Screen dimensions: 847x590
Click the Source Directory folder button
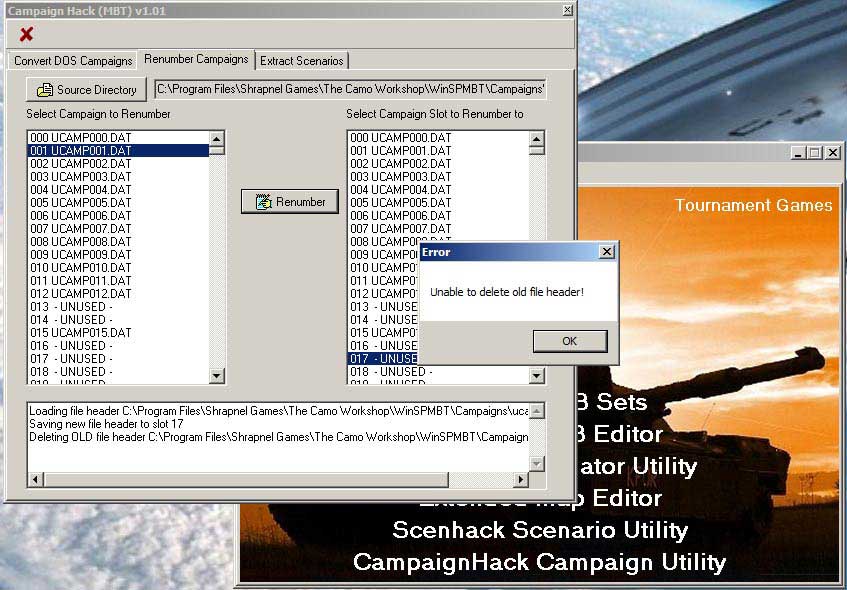[86, 90]
